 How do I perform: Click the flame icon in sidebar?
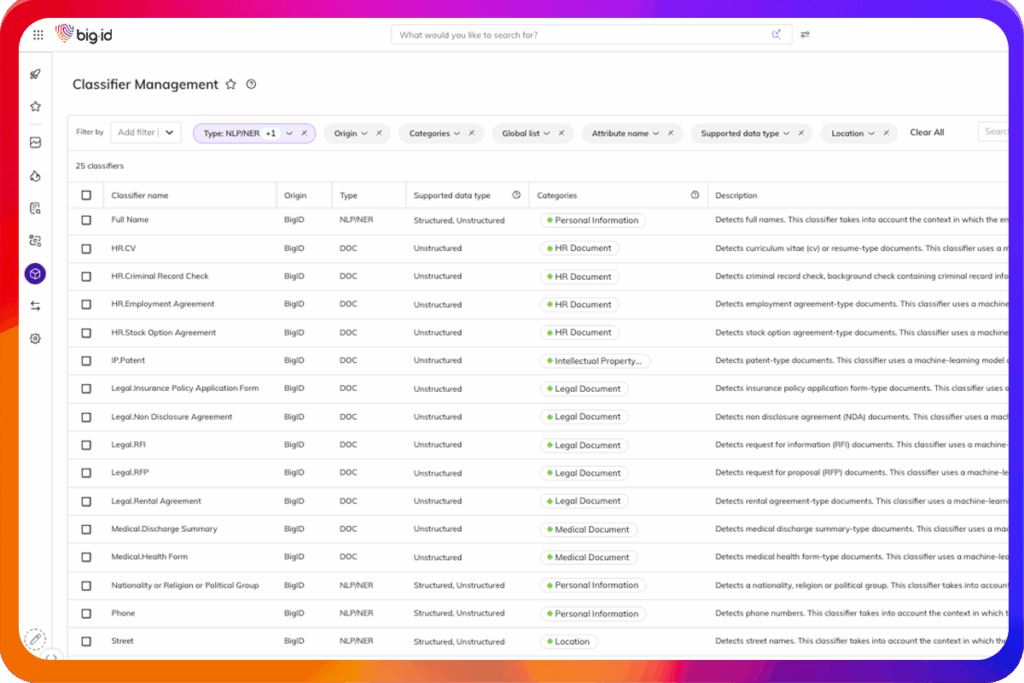pyautogui.click(x=35, y=176)
